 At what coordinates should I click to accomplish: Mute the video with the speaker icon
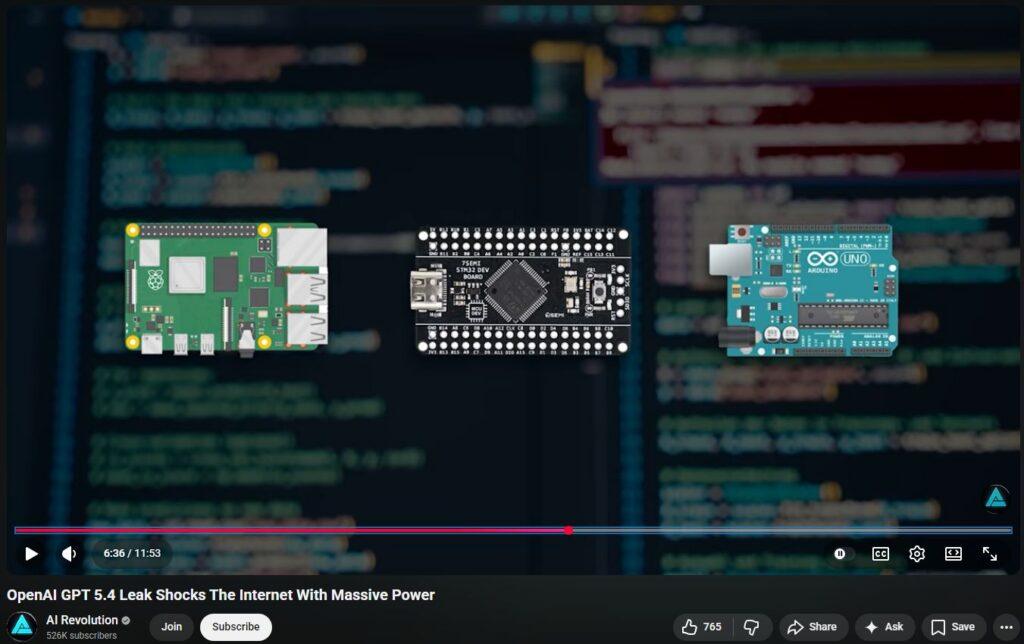(69, 553)
